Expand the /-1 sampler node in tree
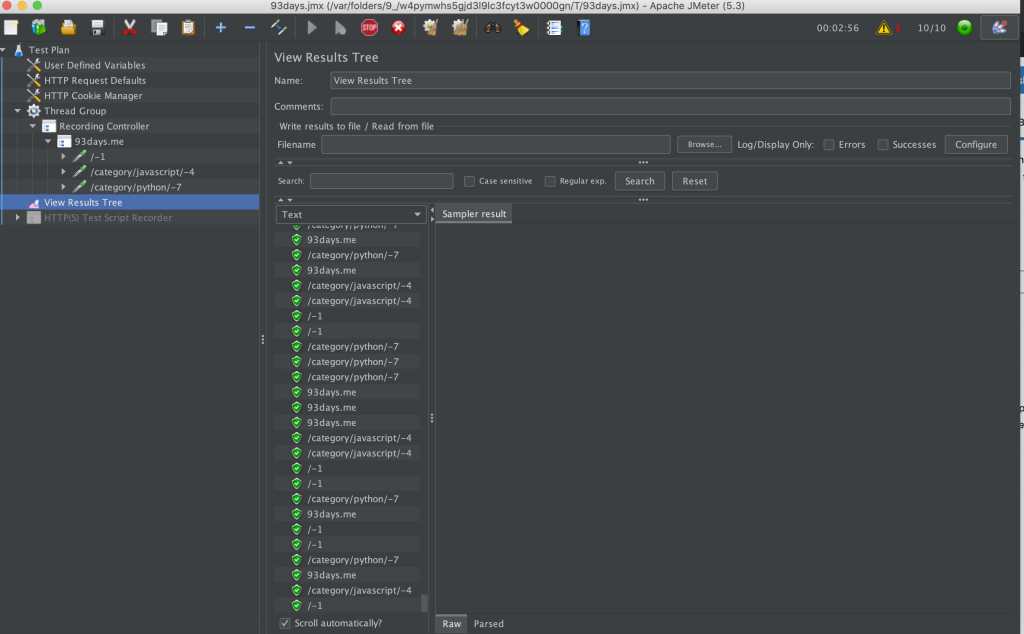The image size is (1024, 634). pos(63,157)
